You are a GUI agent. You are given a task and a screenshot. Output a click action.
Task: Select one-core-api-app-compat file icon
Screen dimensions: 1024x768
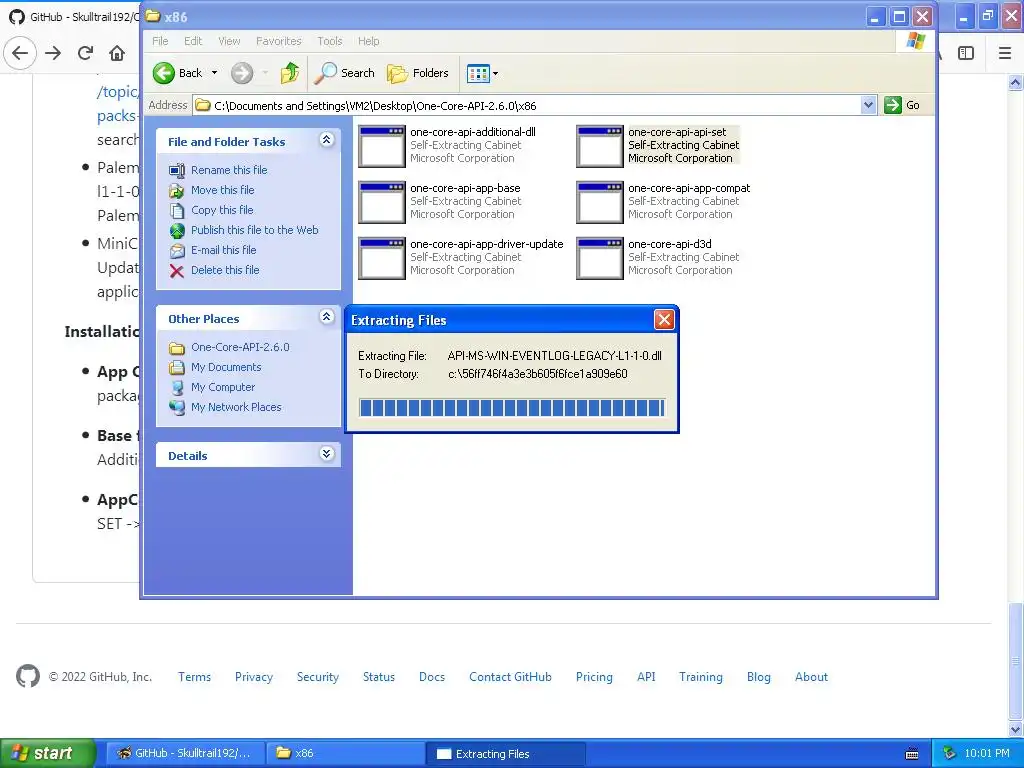600,202
